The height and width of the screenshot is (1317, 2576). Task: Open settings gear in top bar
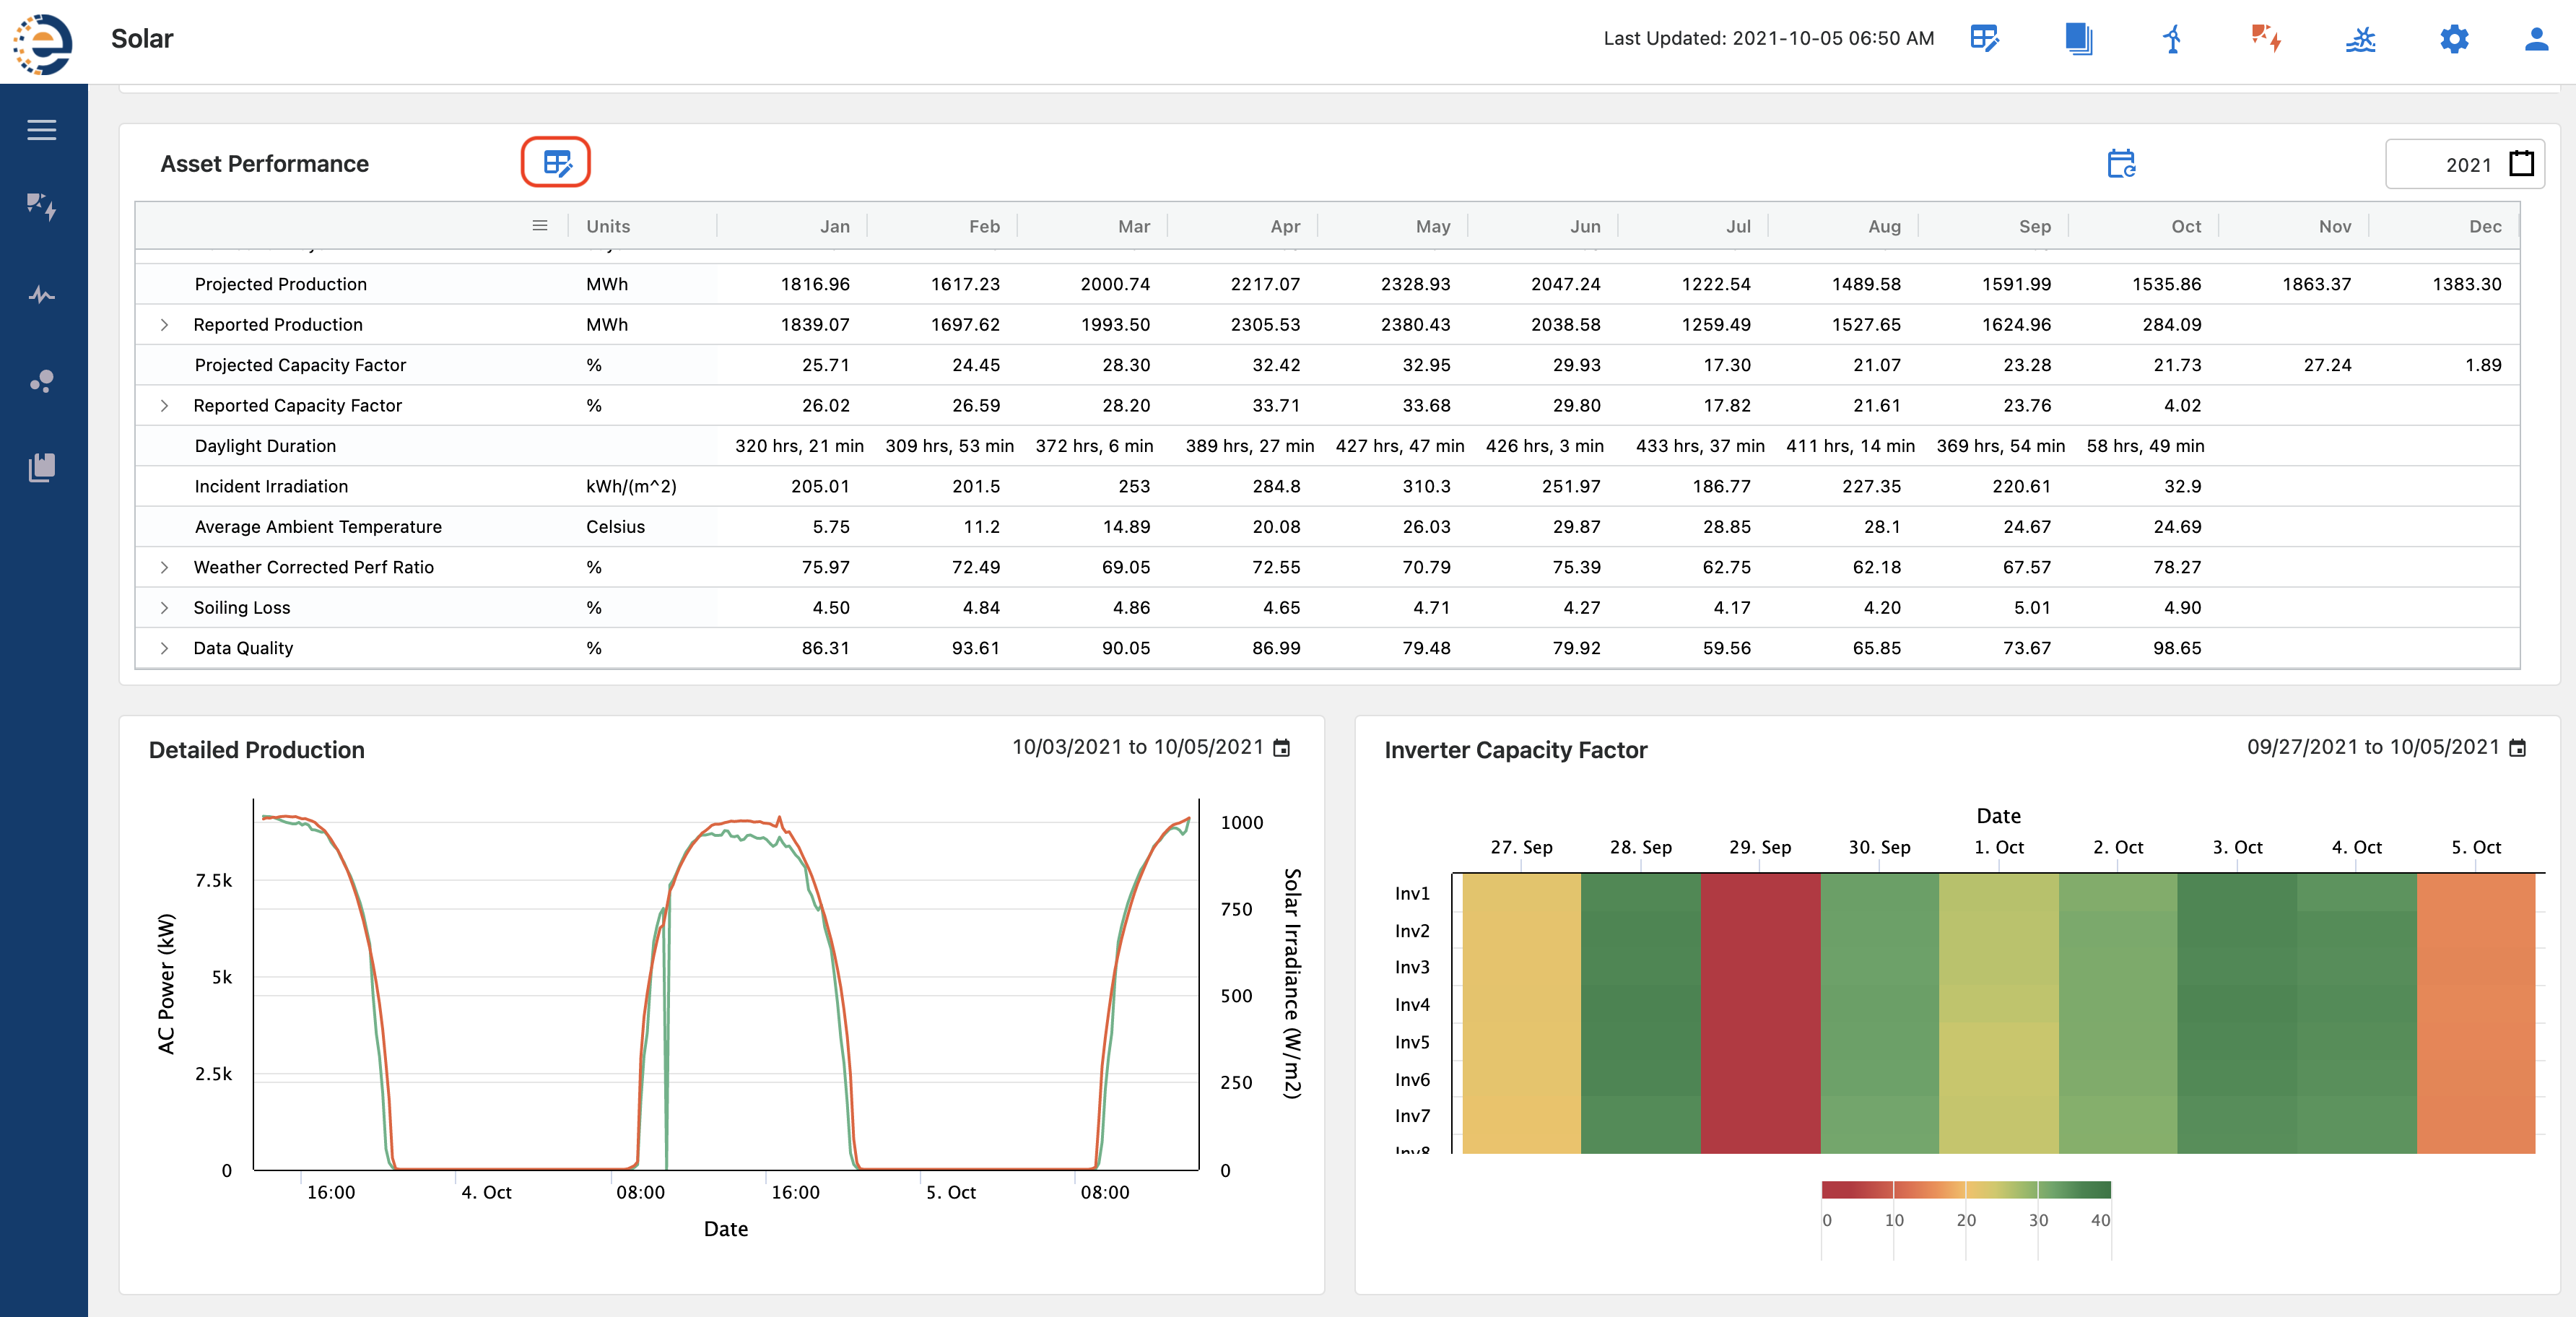point(2454,39)
